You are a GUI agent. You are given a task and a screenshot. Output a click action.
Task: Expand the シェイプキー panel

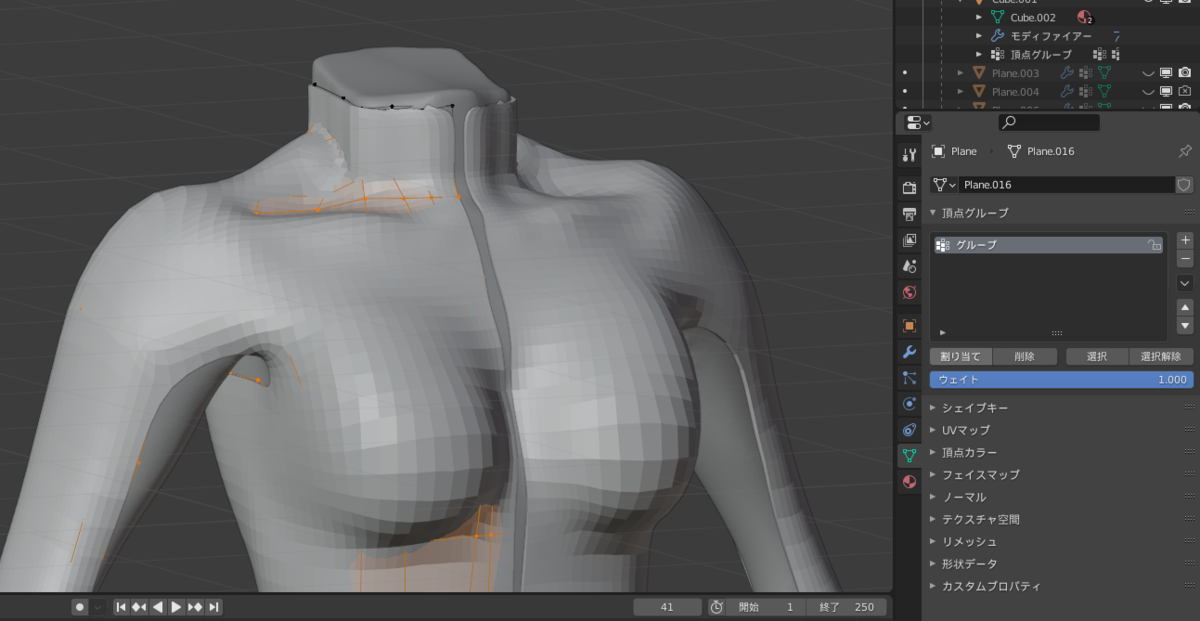(x=933, y=408)
